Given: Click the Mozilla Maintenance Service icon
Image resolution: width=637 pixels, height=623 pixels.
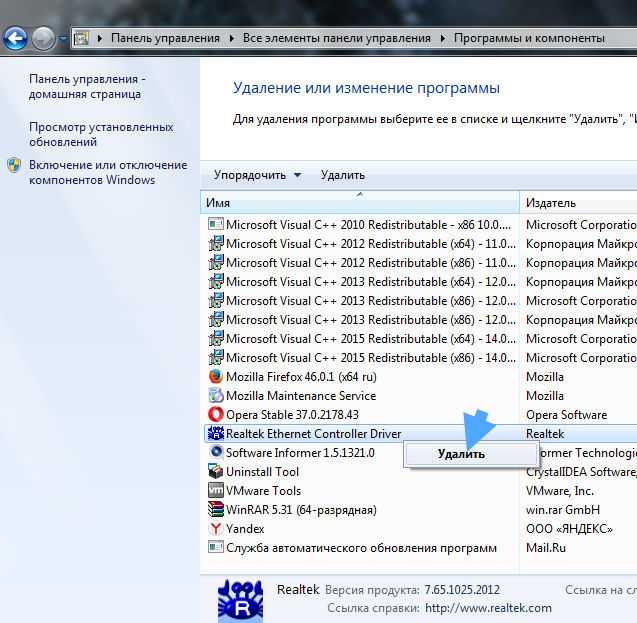Looking at the screenshot, I should click(216, 396).
